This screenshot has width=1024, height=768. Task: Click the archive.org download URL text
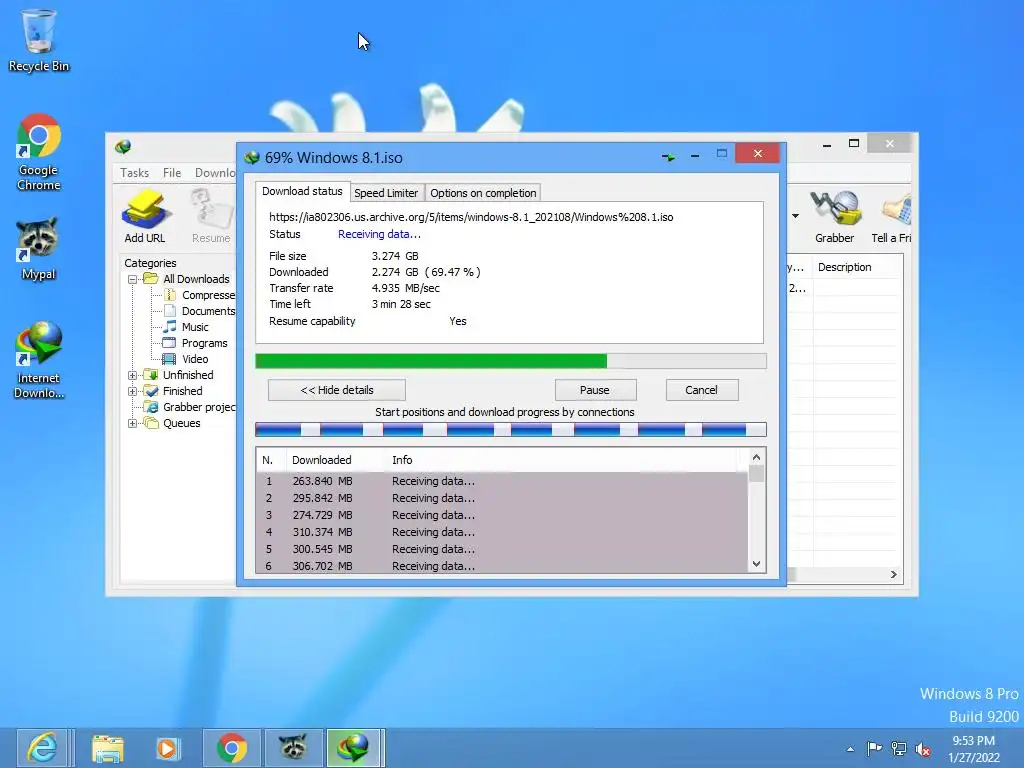[x=471, y=217]
